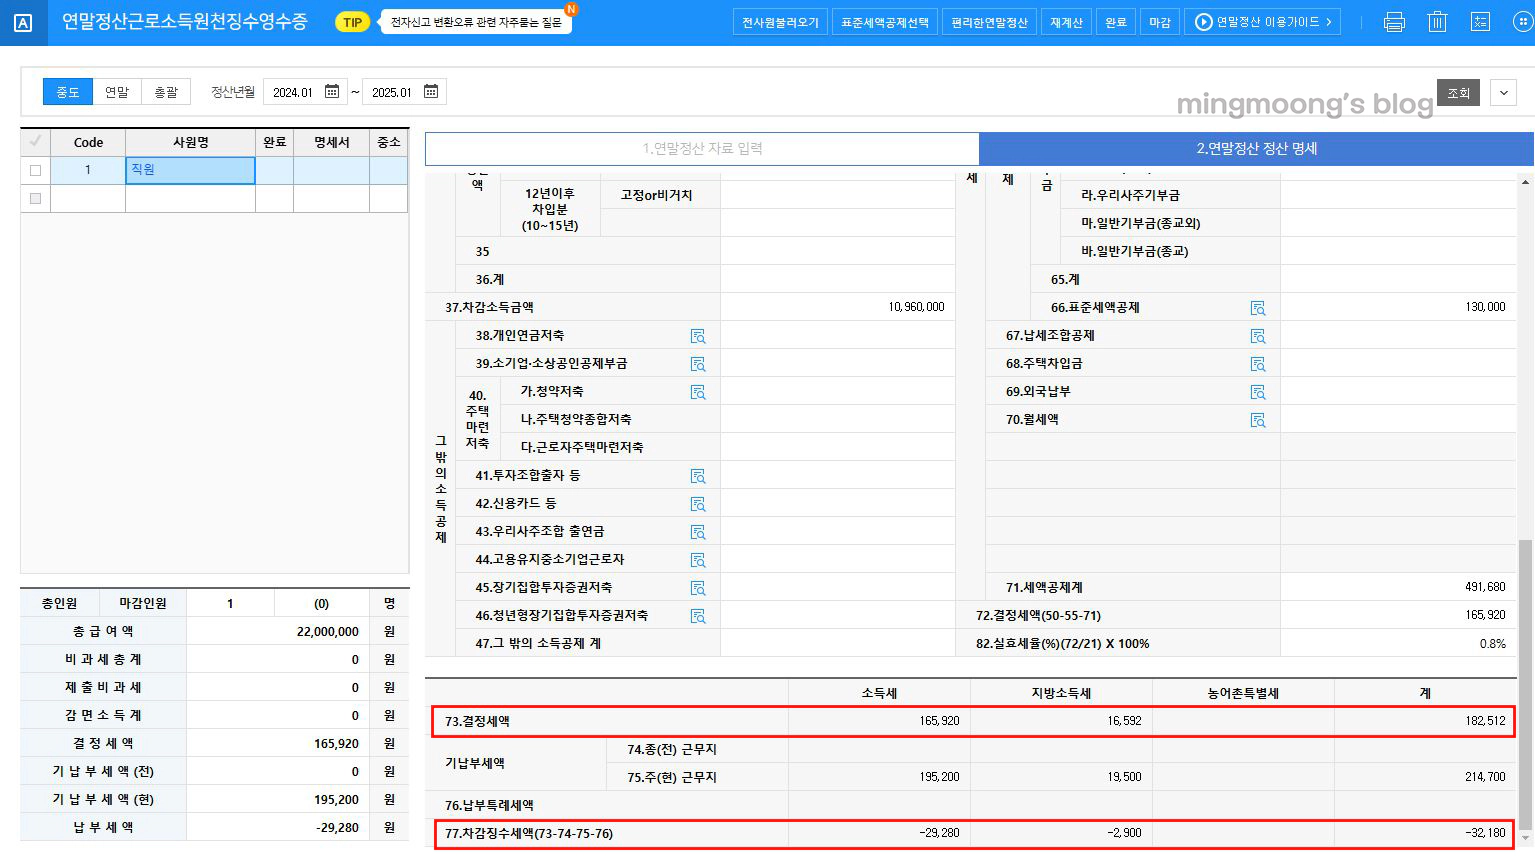Expand the dropdown arrow next to 조회
1535x857 pixels.
(1503, 93)
